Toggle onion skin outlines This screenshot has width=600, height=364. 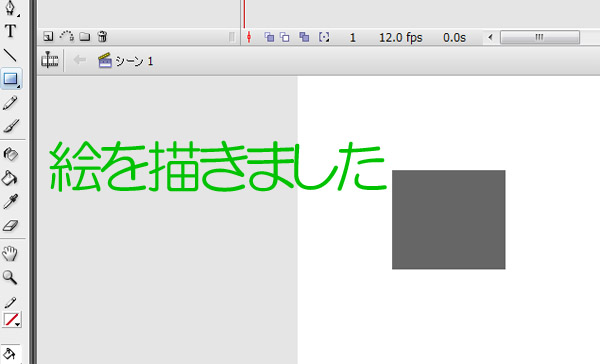click(285, 37)
